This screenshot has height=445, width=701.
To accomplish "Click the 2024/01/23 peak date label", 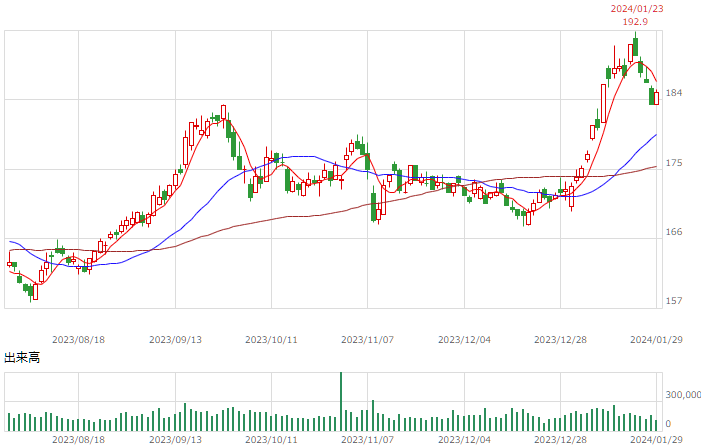I will (637, 8).
